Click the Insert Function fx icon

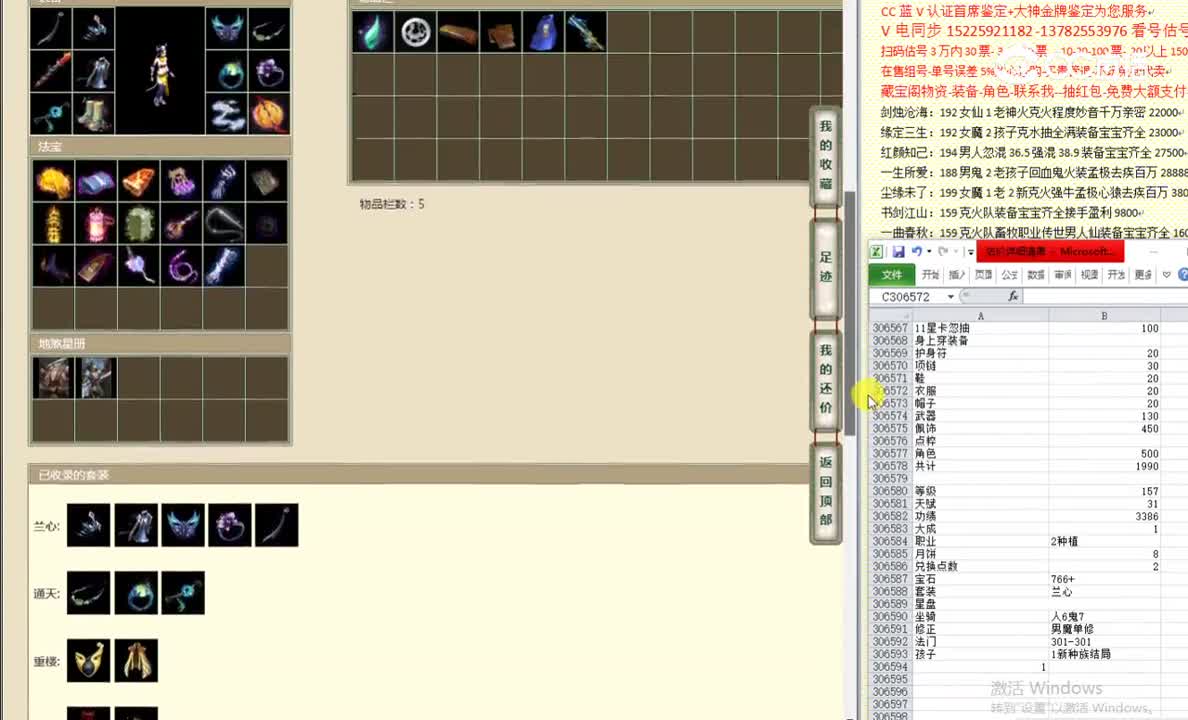[x=1013, y=296]
